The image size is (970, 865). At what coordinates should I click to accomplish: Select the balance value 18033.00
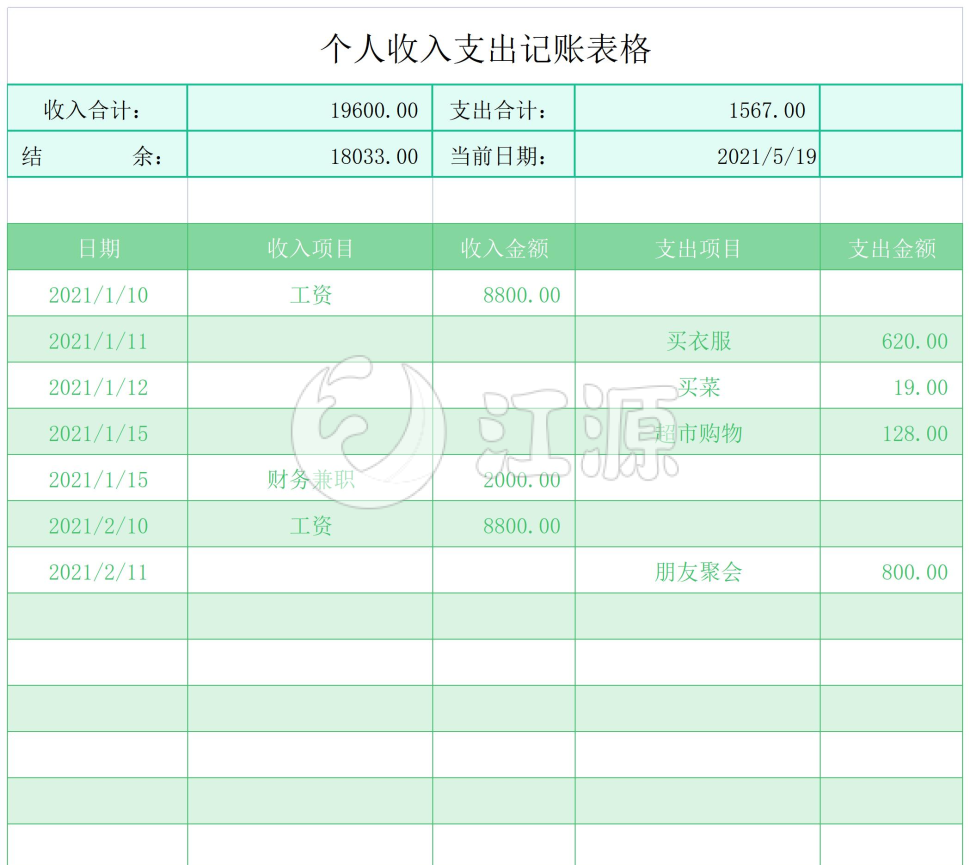tap(374, 156)
